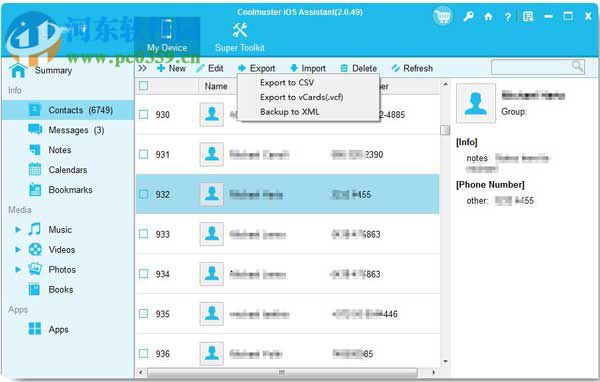Expand the Music tree node
Viewport: 600px width, 382px height.
pyautogui.click(x=18, y=230)
